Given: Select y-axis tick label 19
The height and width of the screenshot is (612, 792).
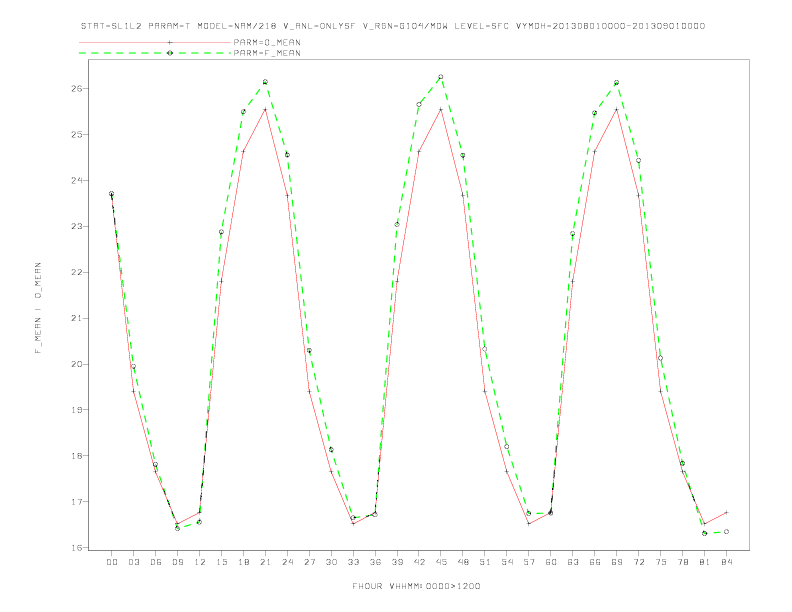Looking at the screenshot, I should click(76, 410).
